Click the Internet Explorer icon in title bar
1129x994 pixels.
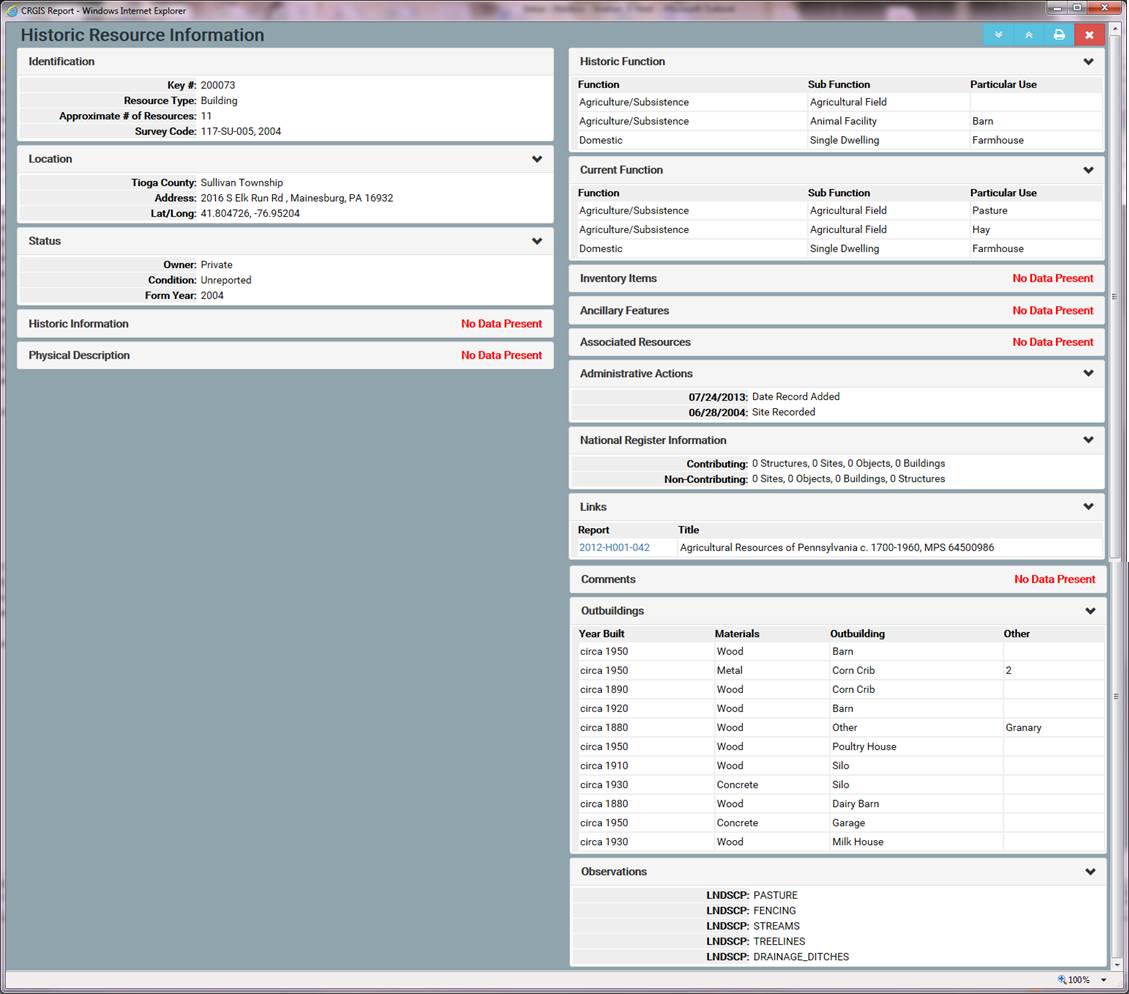tap(12, 10)
